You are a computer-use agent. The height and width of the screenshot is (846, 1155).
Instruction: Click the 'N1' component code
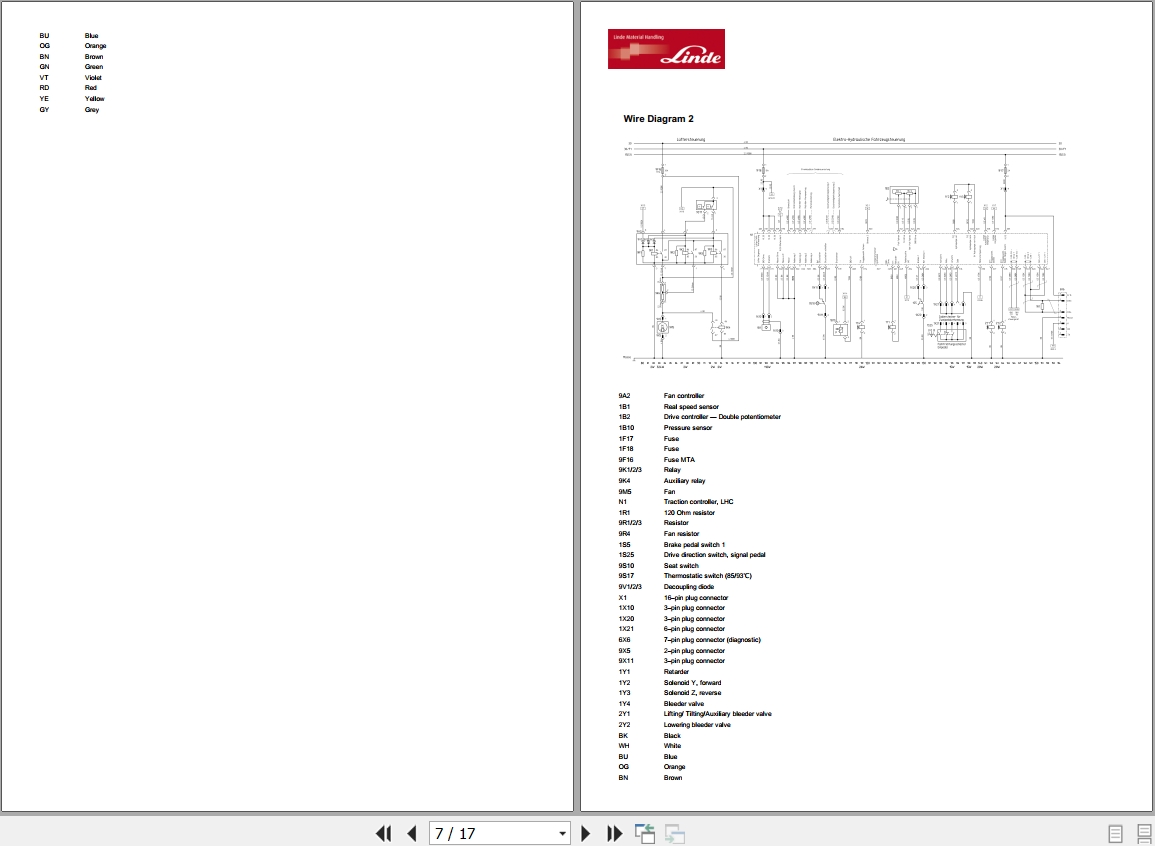tap(622, 501)
